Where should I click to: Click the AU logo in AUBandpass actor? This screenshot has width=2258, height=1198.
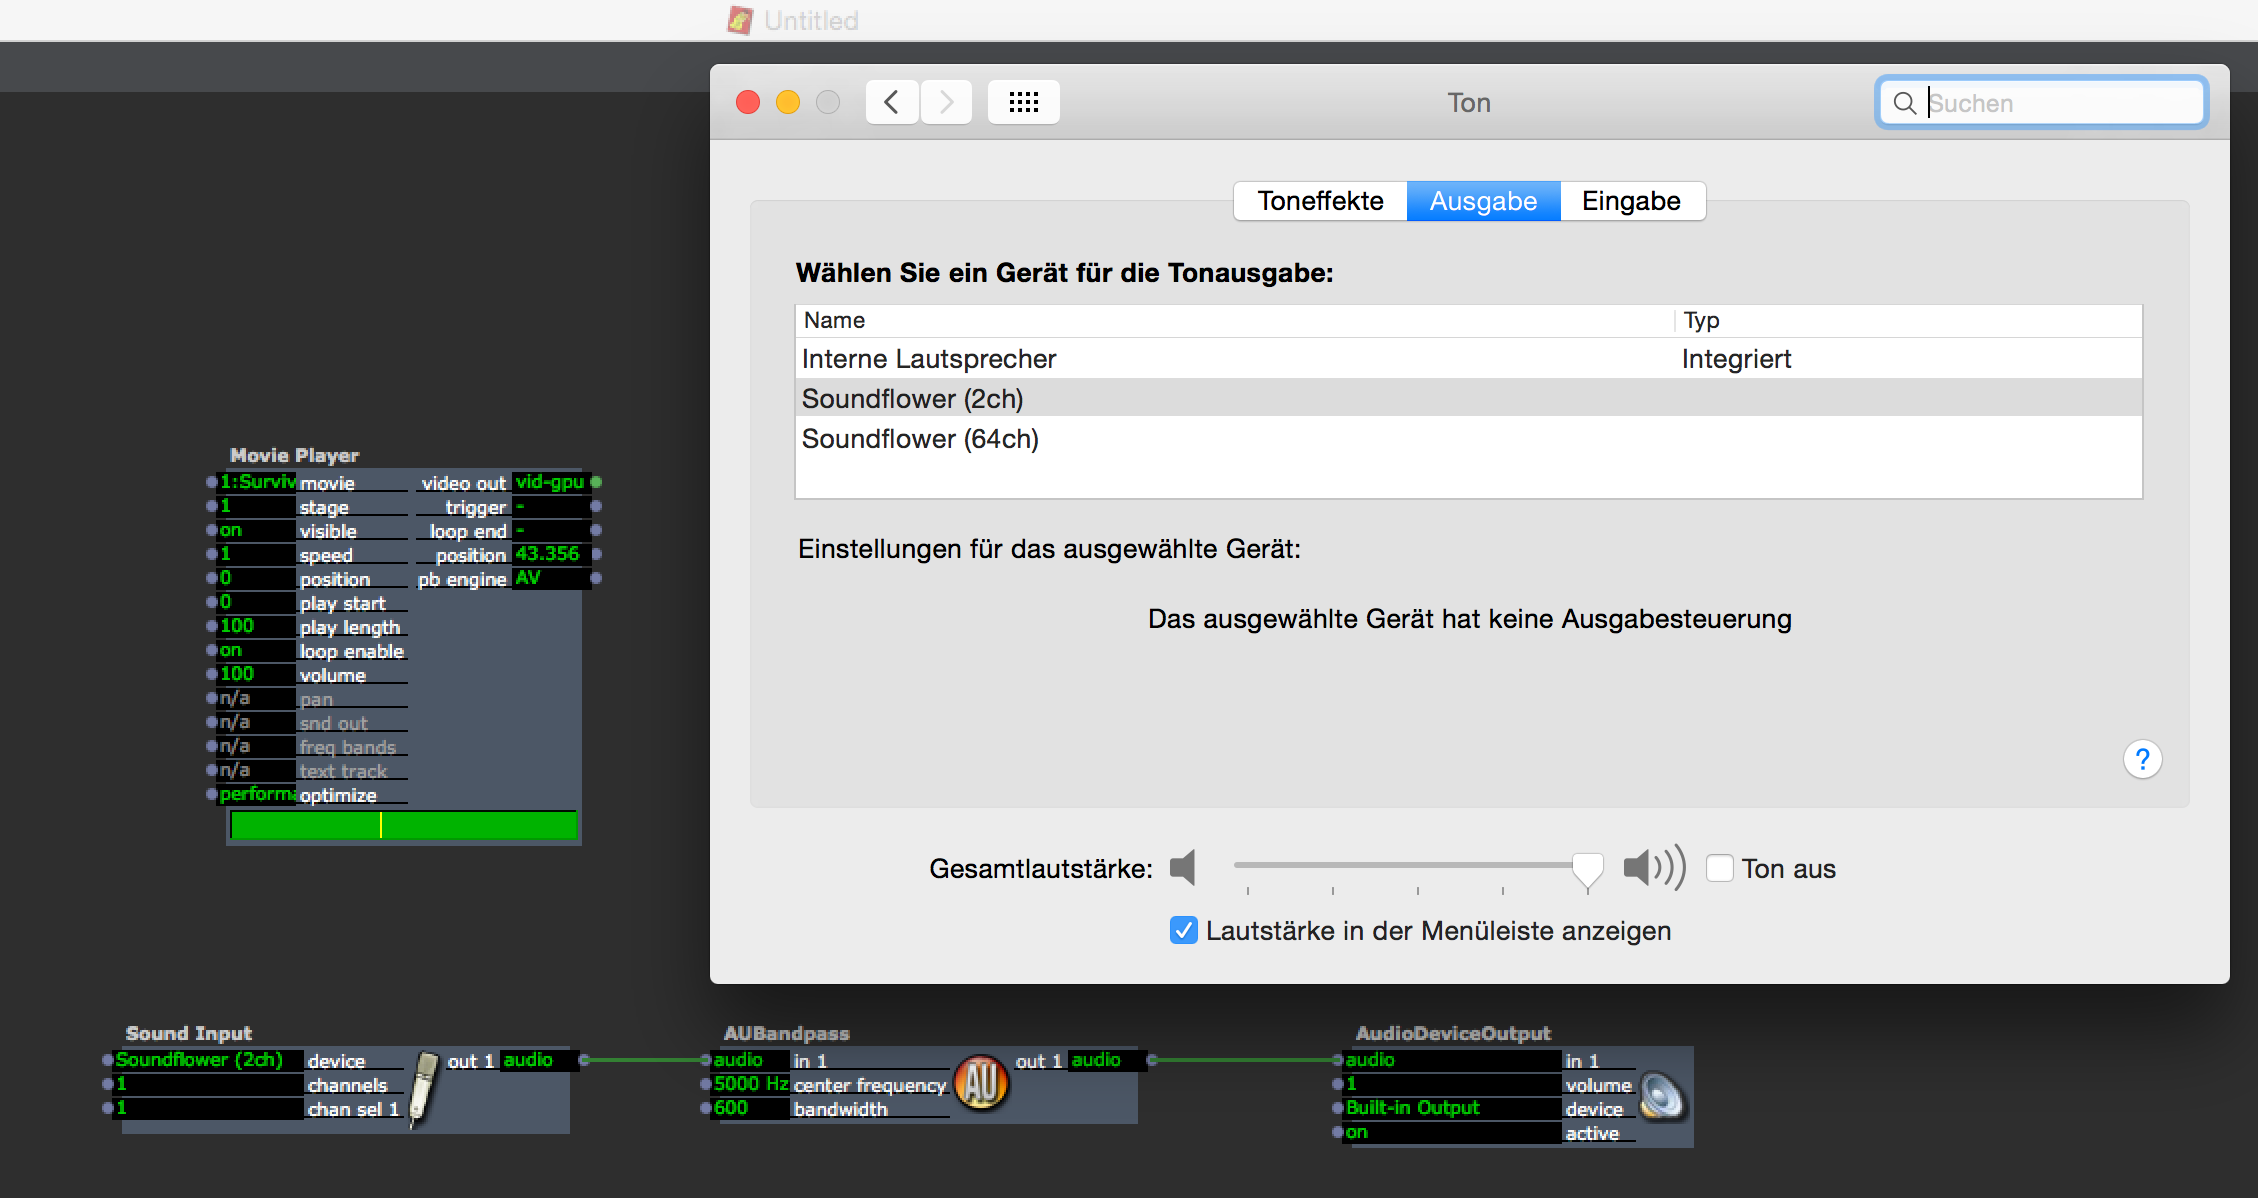[981, 1083]
